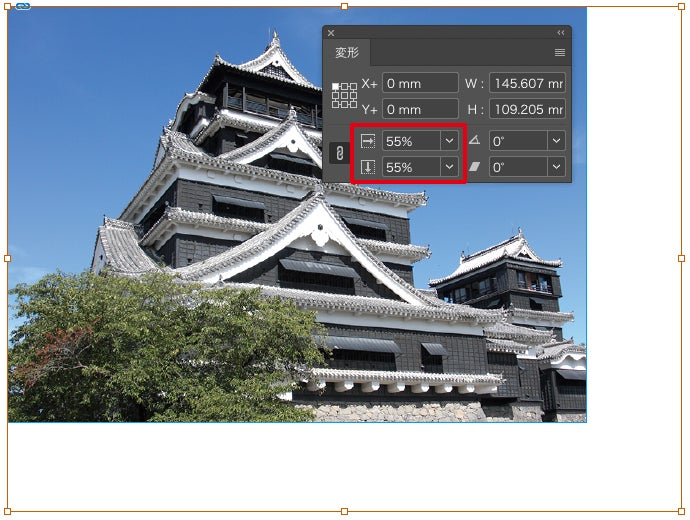Click the bottom-right frame corner handle
This screenshot has width=690, height=520.
pyautogui.click(x=682, y=511)
